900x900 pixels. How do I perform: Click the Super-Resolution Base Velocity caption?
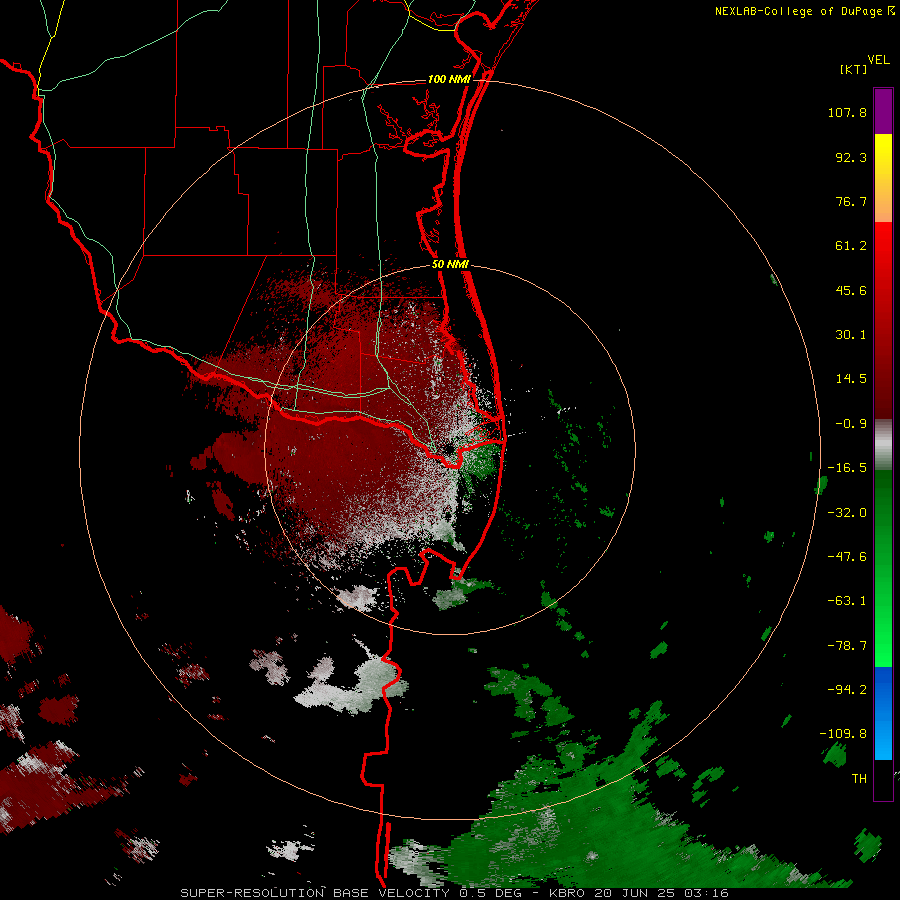(x=454, y=893)
